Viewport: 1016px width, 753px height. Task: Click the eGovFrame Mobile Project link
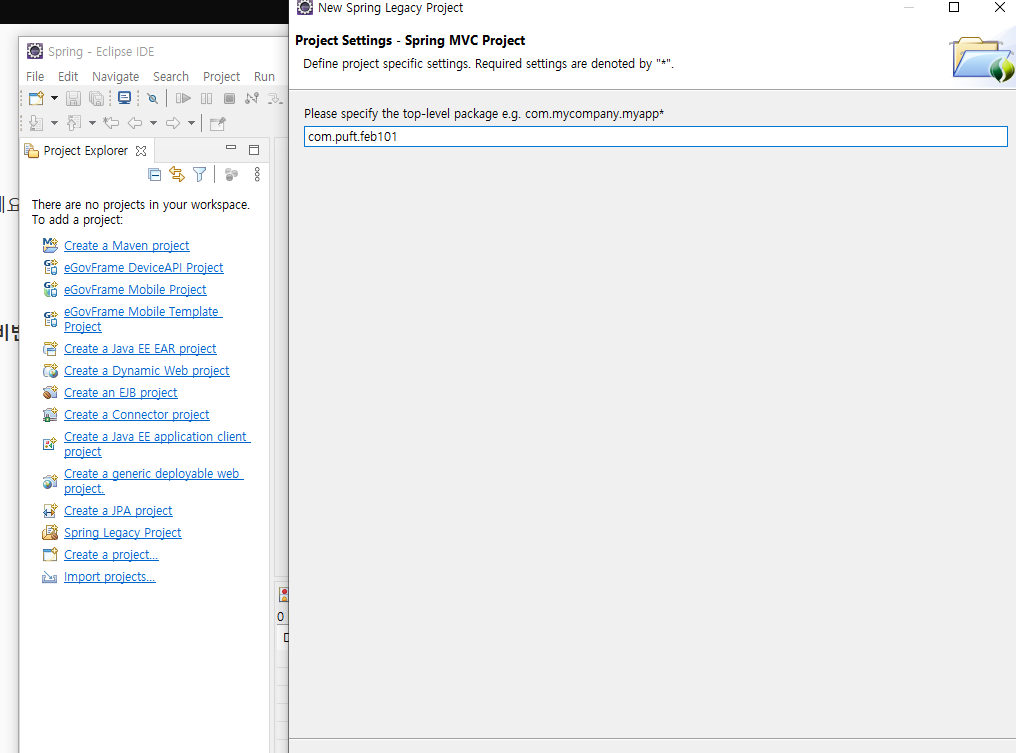click(x=135, y=290)
